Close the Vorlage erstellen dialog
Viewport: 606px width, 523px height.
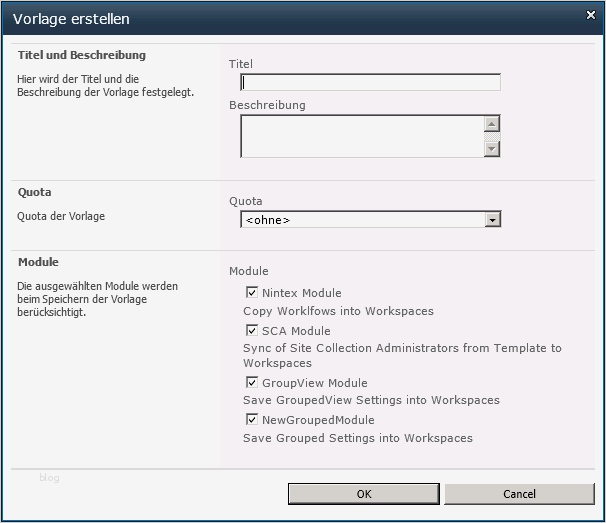click(x=591, y=16)
